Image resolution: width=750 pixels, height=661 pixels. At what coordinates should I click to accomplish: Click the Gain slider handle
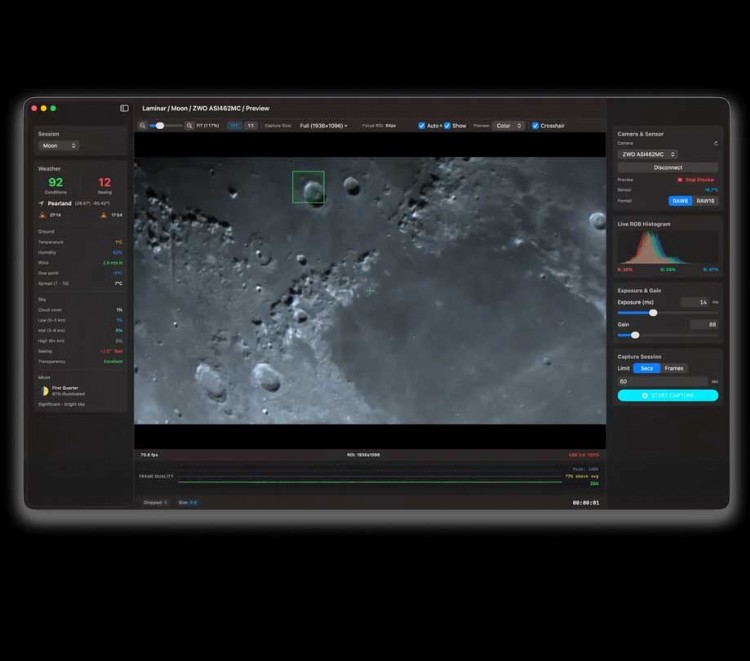coord(635,335)
